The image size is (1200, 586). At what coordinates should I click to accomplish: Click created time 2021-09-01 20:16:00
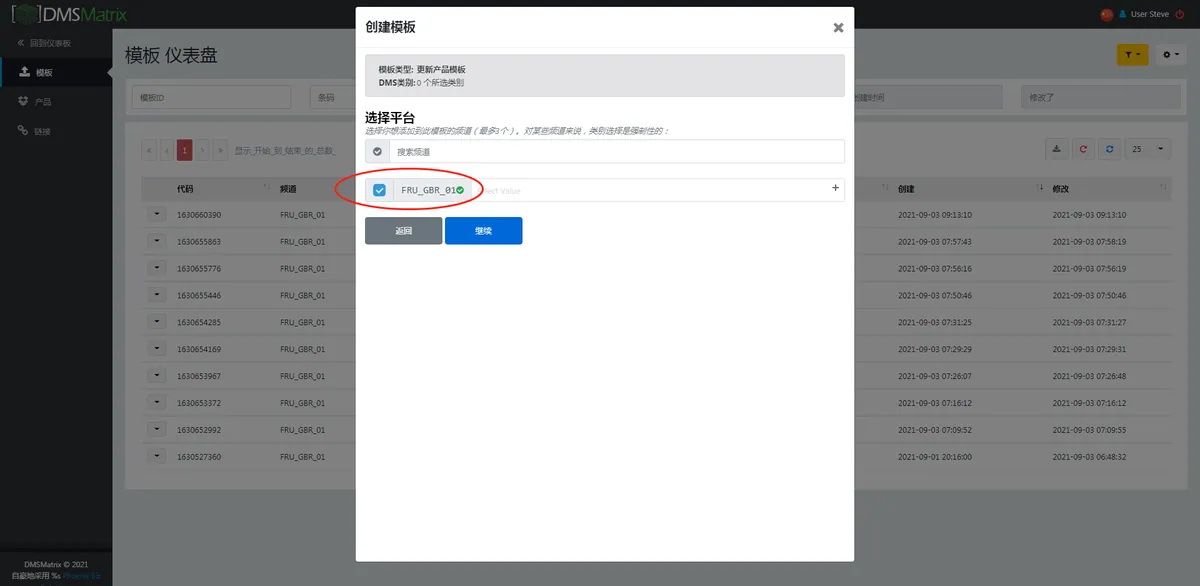point(935,456)
